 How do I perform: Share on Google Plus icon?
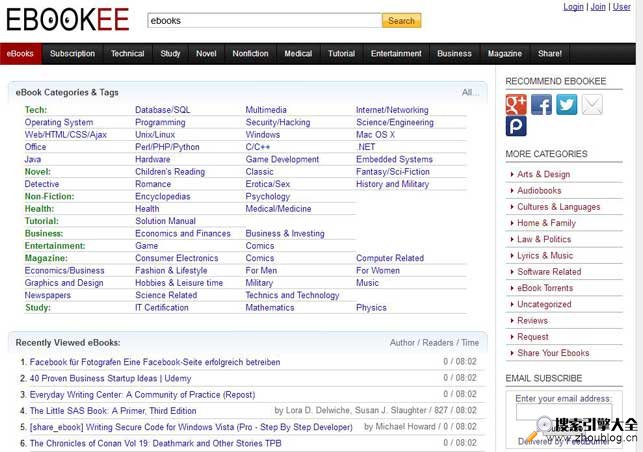516,104
